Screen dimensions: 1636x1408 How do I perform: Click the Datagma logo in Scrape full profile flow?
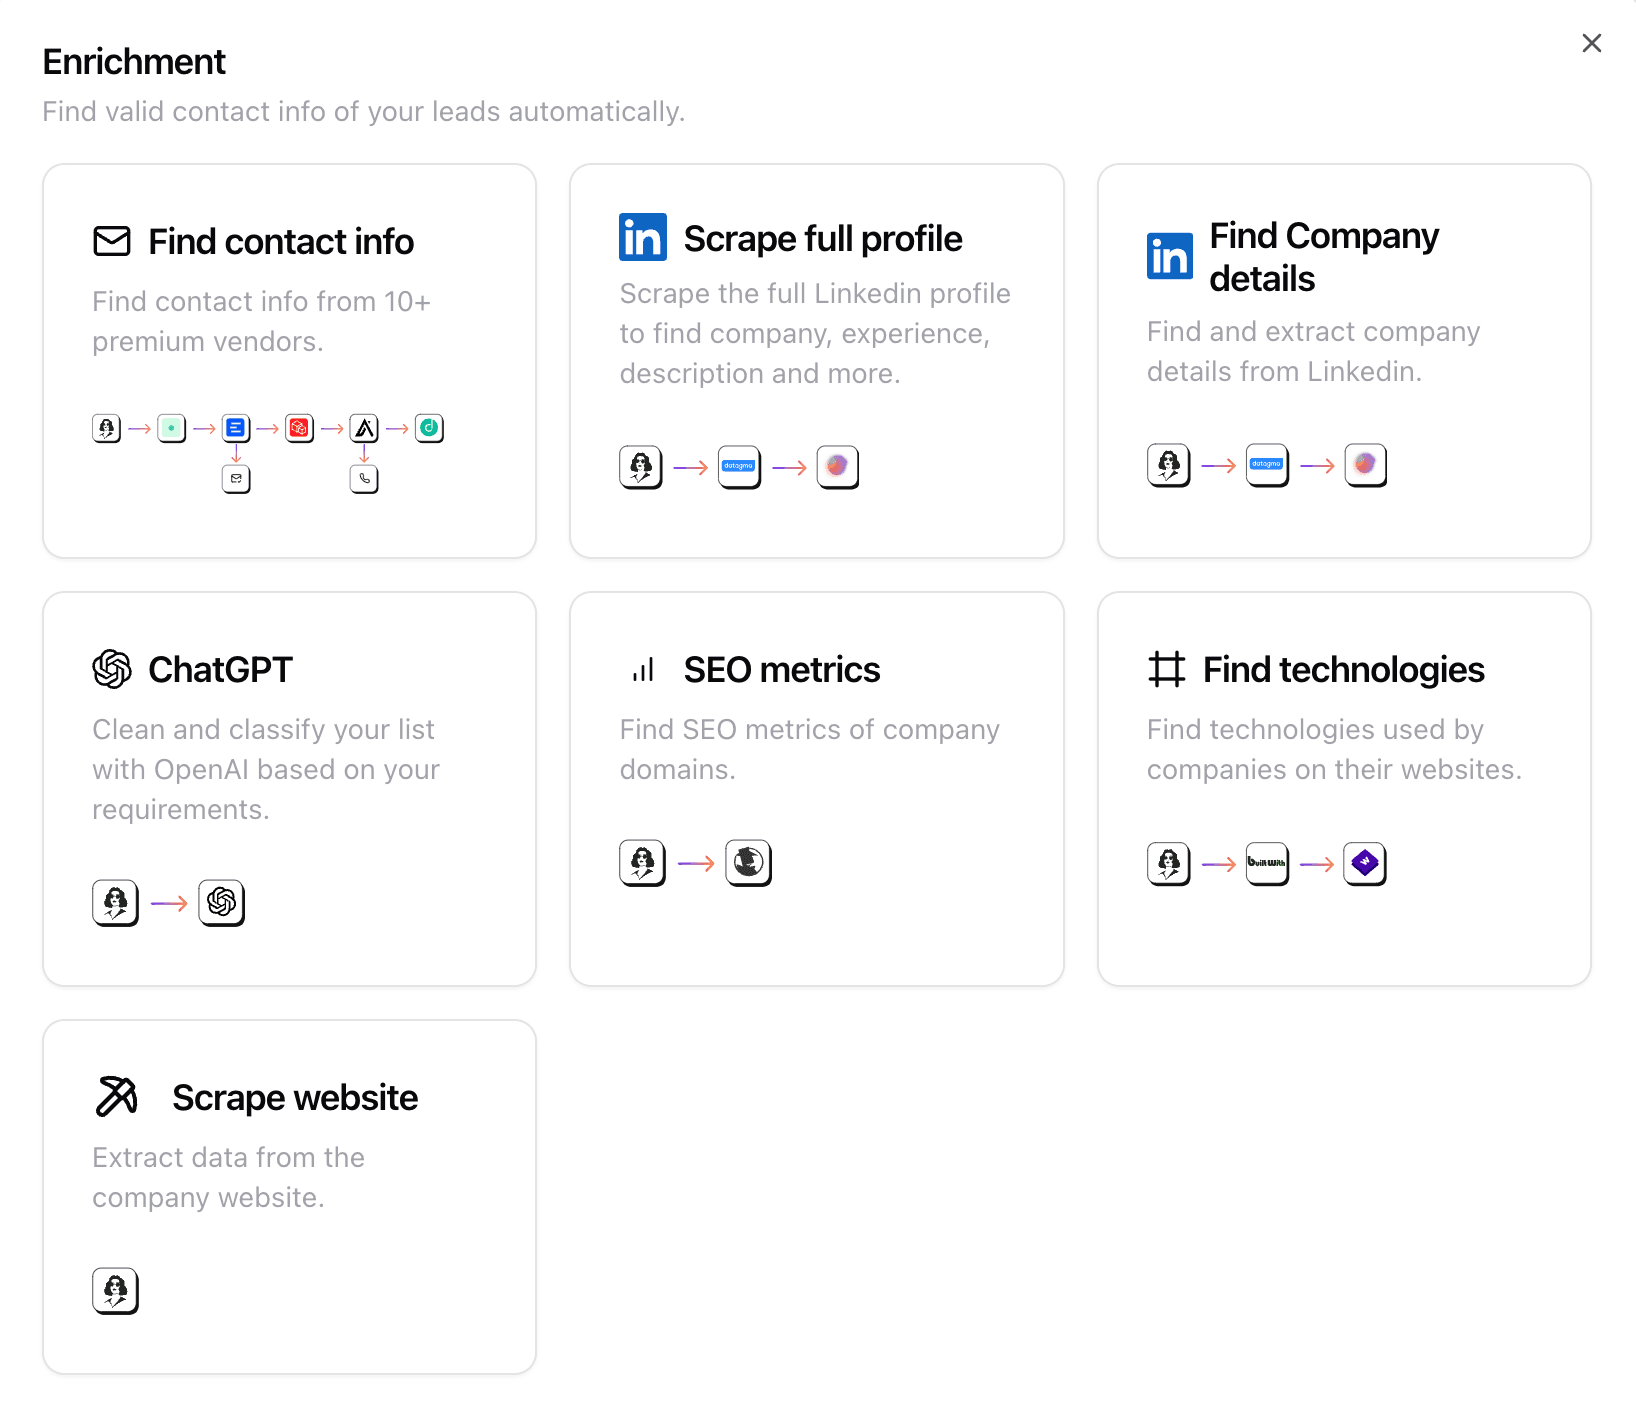[738, 466]
